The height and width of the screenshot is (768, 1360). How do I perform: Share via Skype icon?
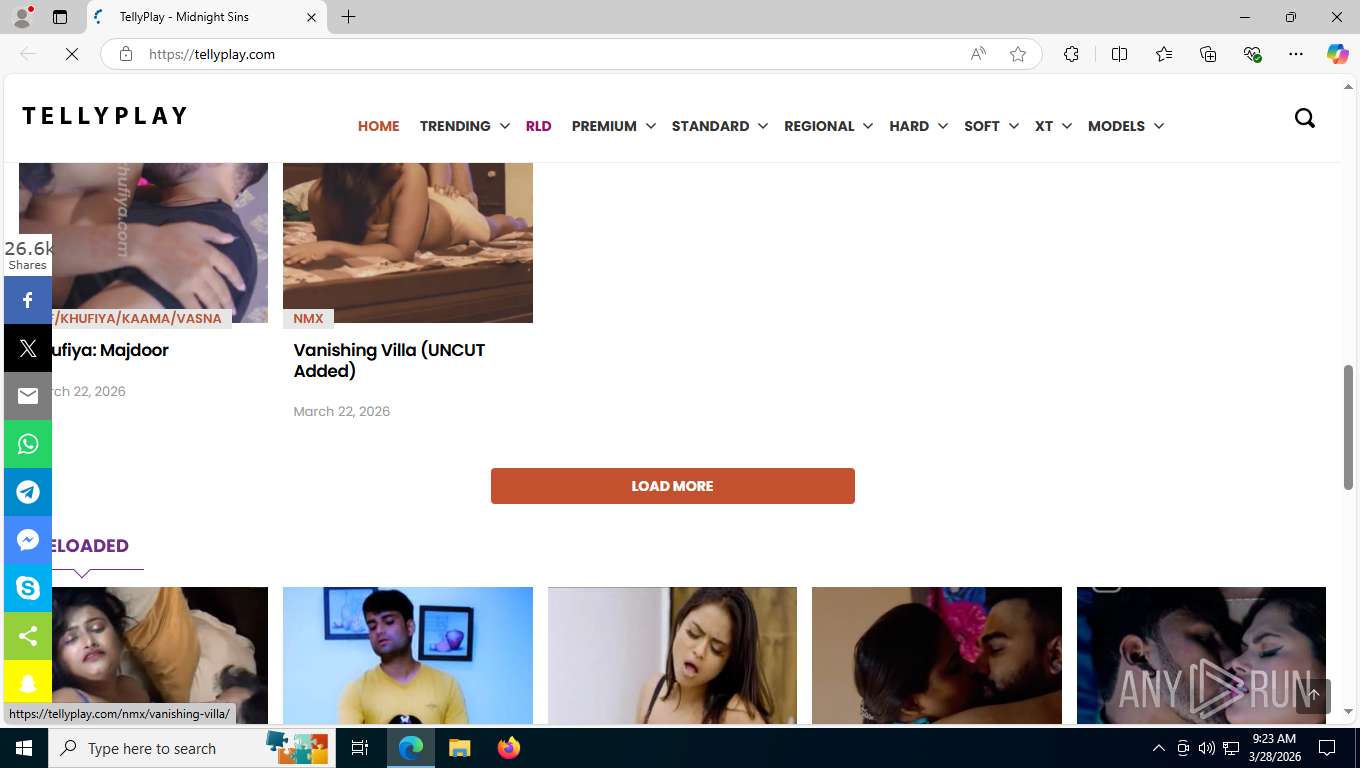(x=28, y=588)
